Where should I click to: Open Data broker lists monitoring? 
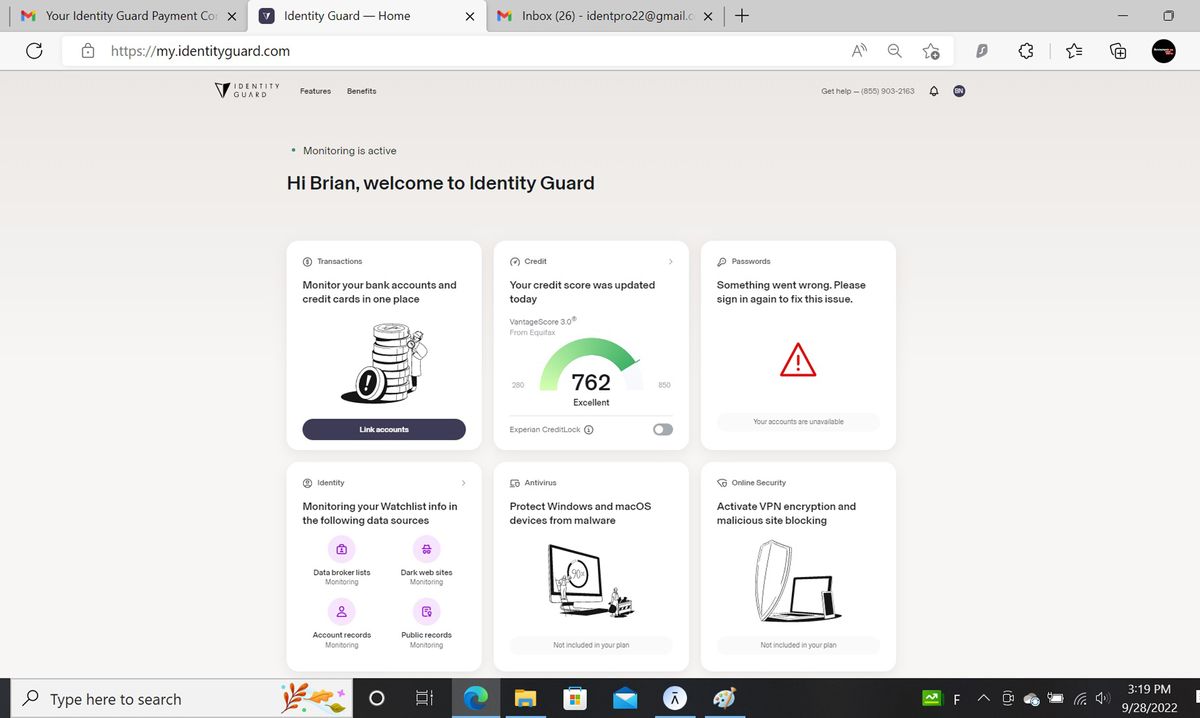[x=341, y=549]
